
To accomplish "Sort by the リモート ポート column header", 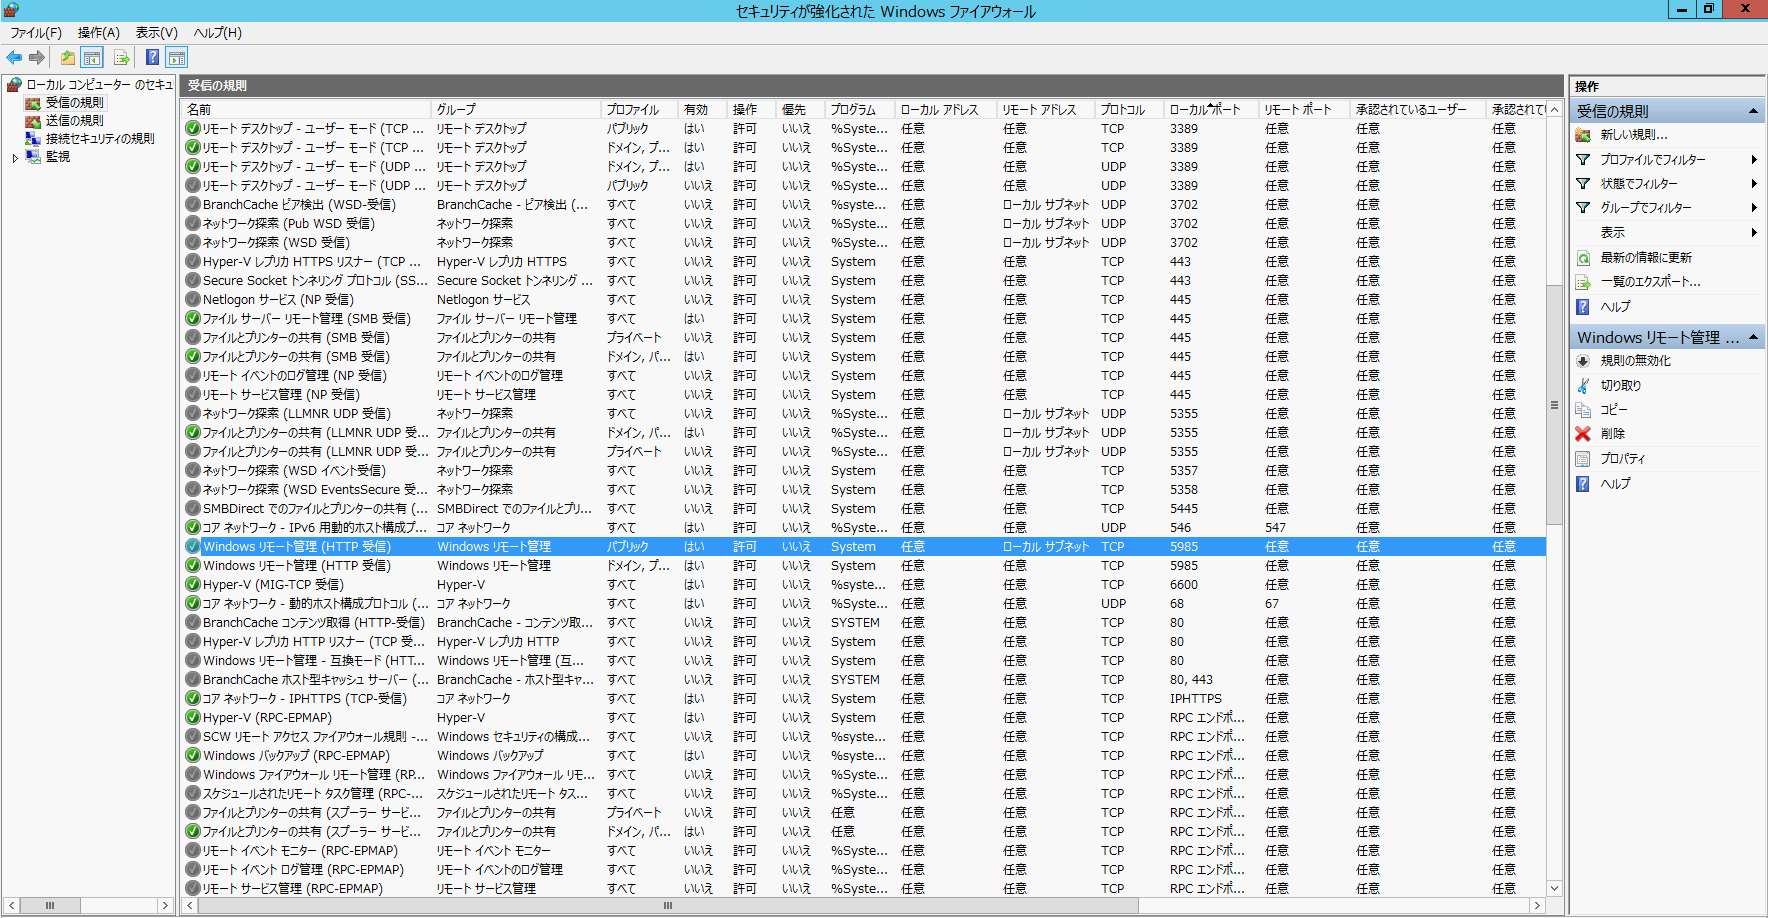I will point(1304,109).
